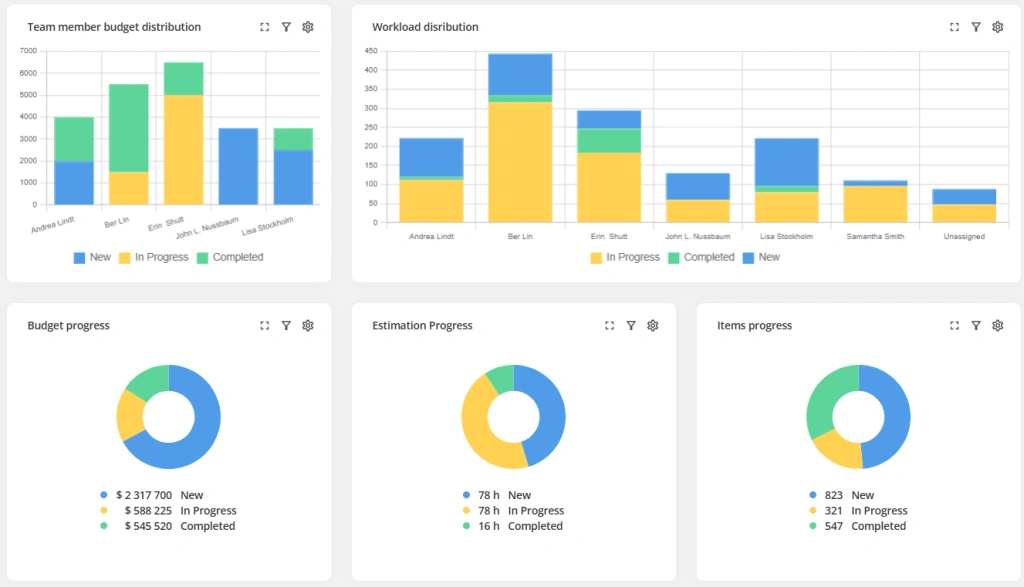This screenshot has width=1024, height=587.
Task: Toggle New series in team budget legend
Action: (x=92, y=257)
